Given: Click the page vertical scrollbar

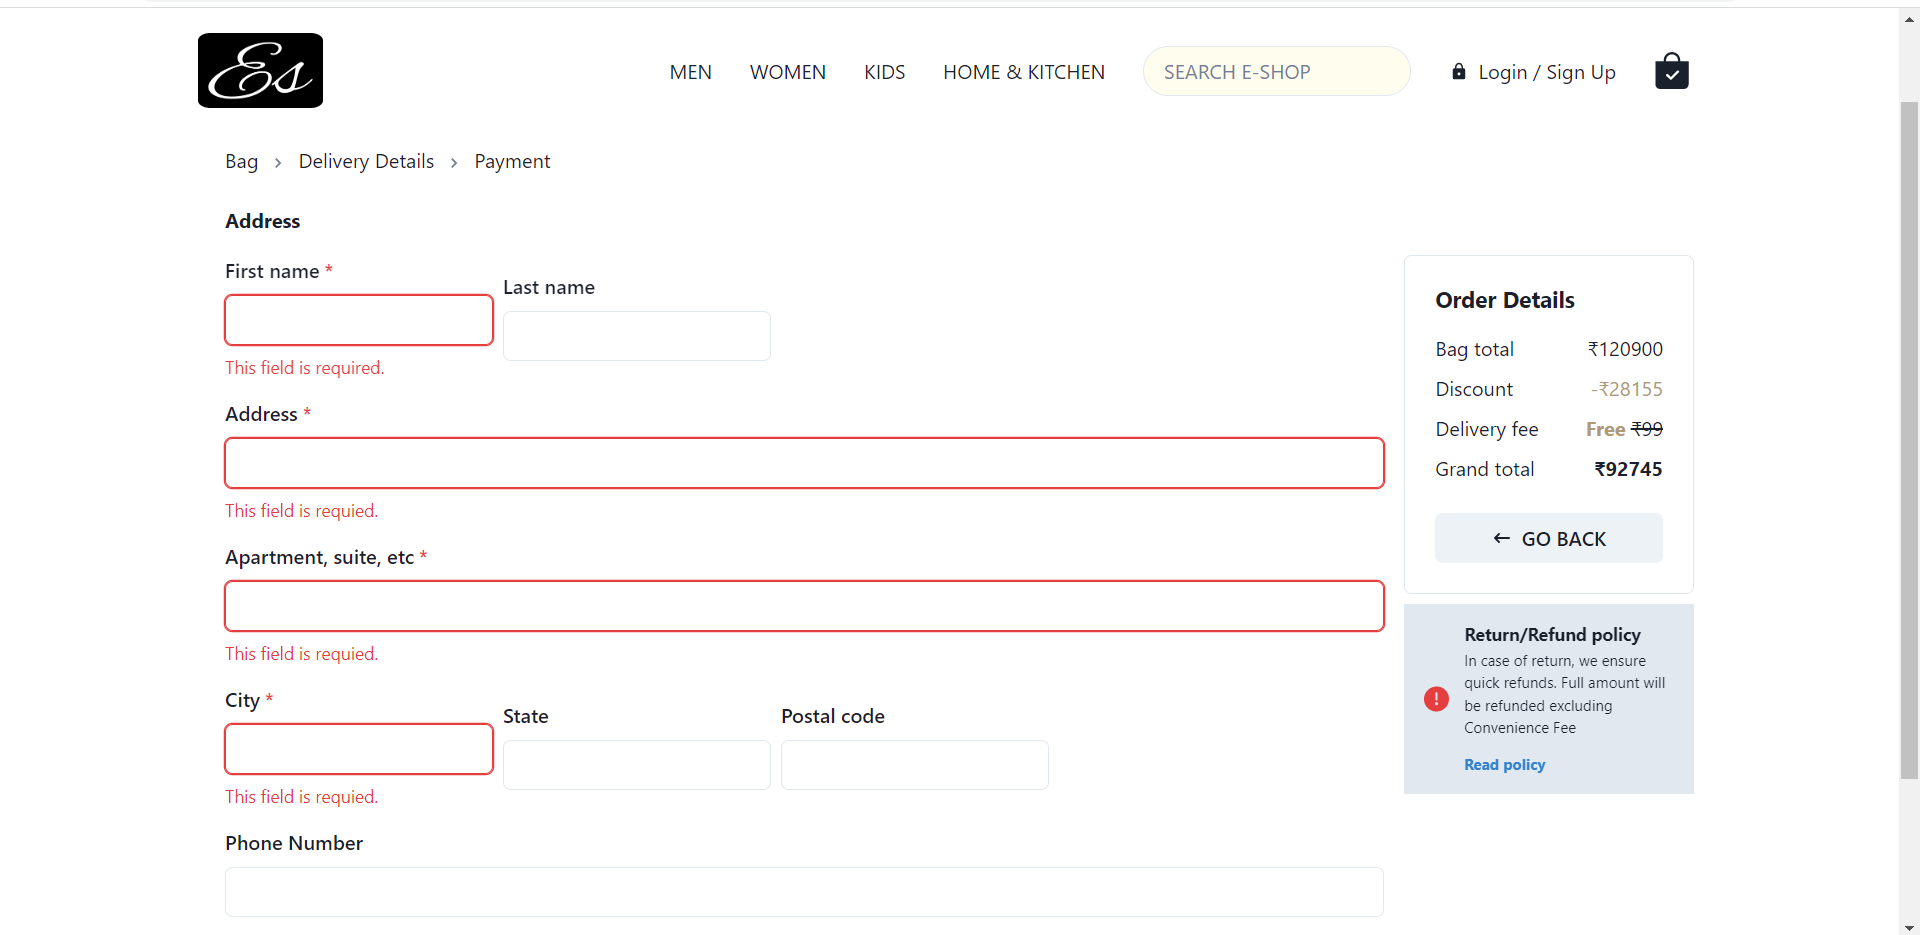Looking at the screenshot, I should 1909,440.
